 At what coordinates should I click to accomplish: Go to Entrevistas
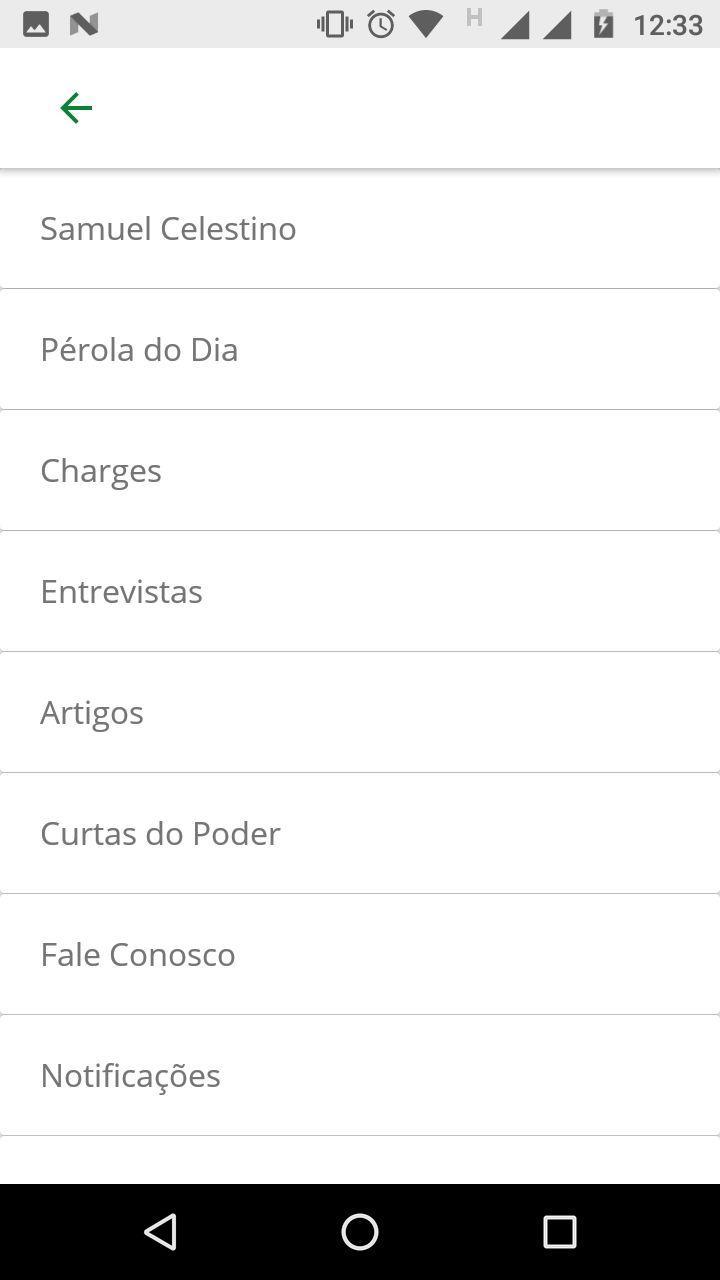point(360,591)
